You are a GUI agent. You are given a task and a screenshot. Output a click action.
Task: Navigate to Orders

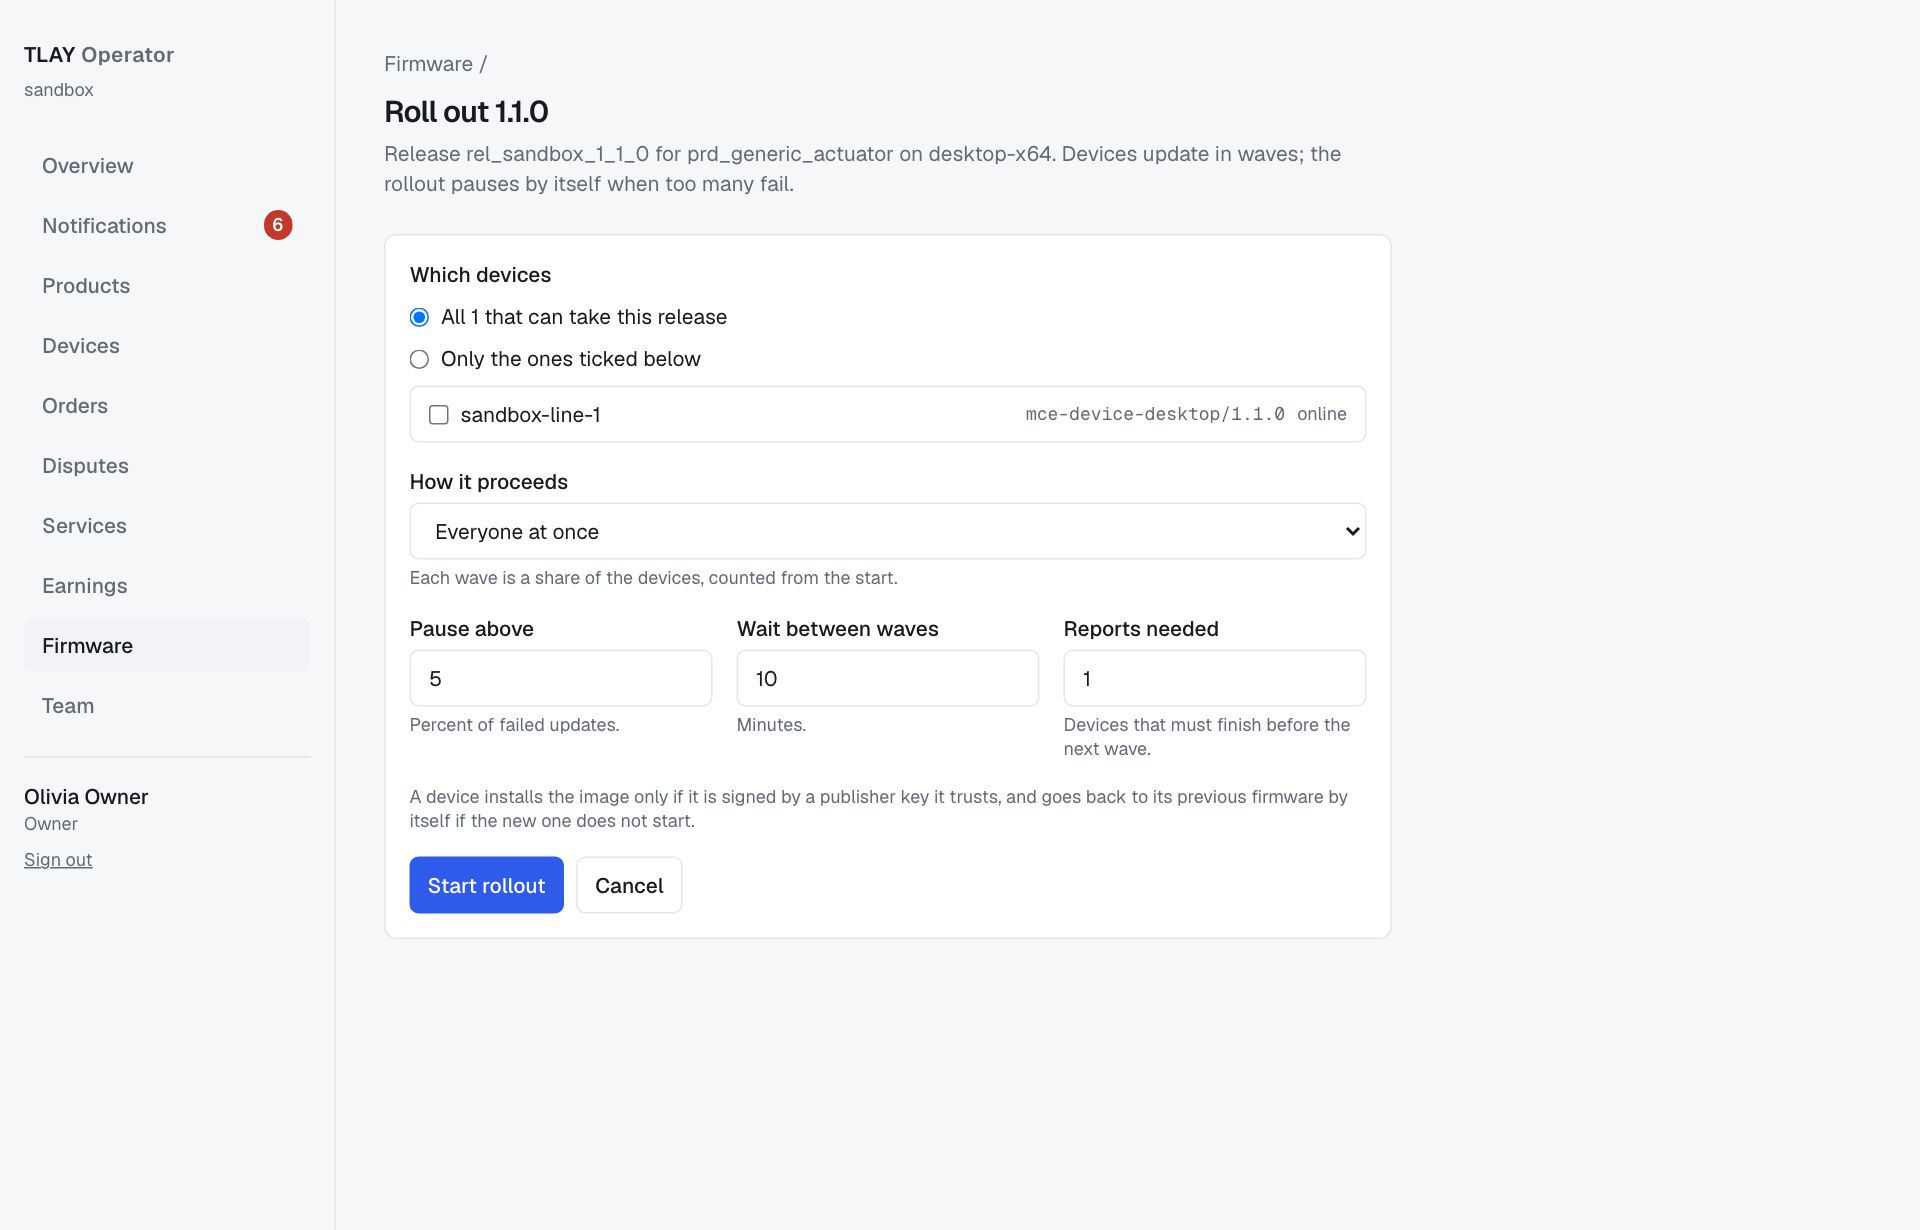pos(167,406)
